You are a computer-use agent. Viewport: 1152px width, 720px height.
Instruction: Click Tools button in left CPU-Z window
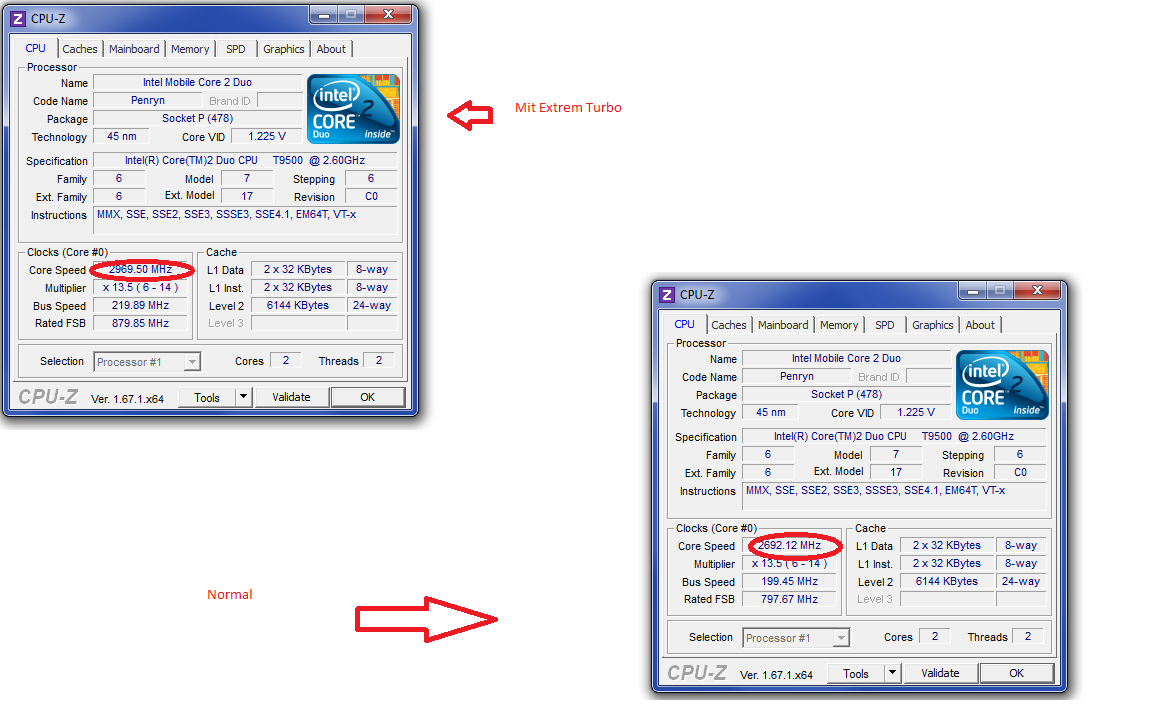[206, 397]
